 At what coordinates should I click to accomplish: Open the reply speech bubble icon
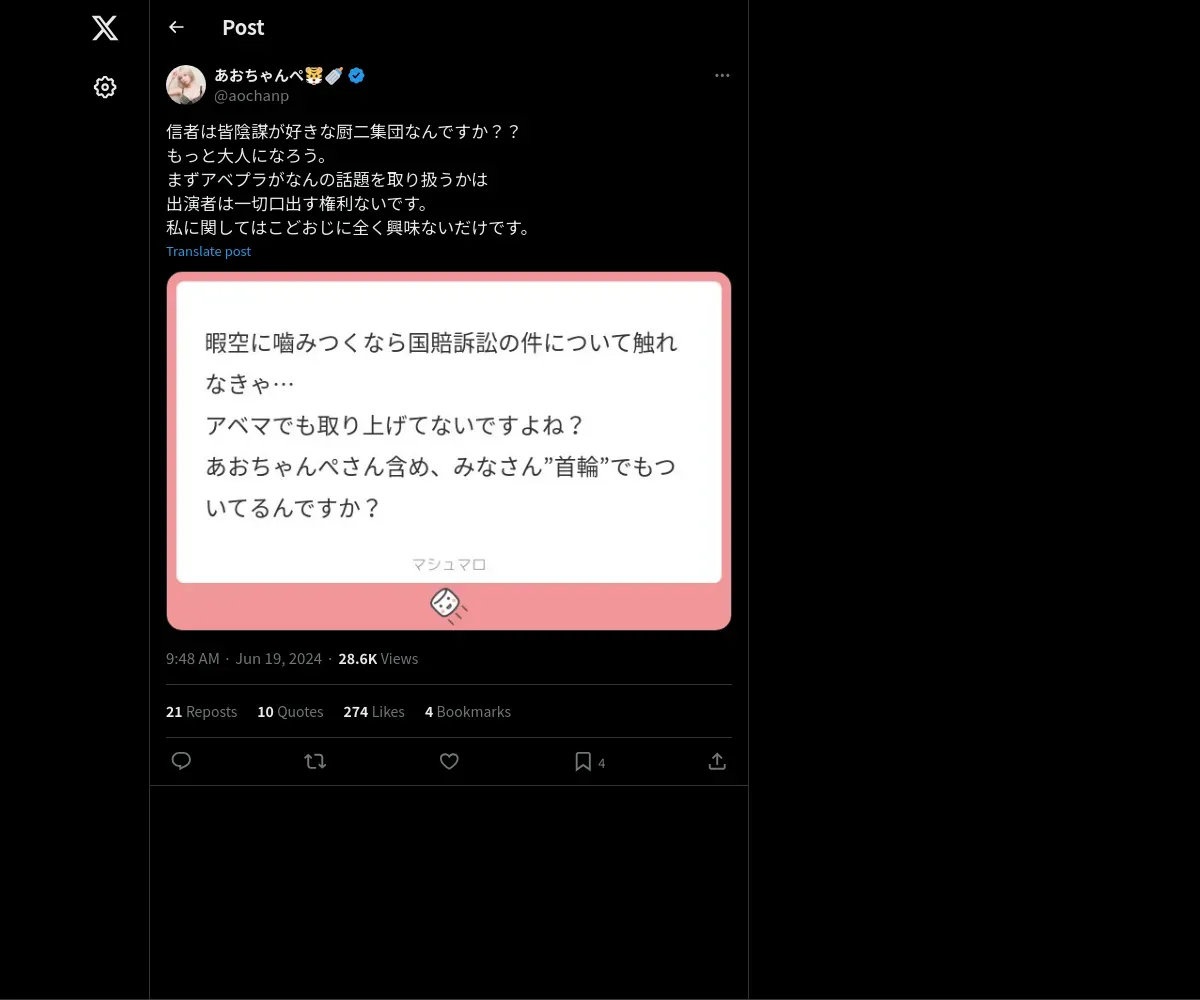[181, 761]
